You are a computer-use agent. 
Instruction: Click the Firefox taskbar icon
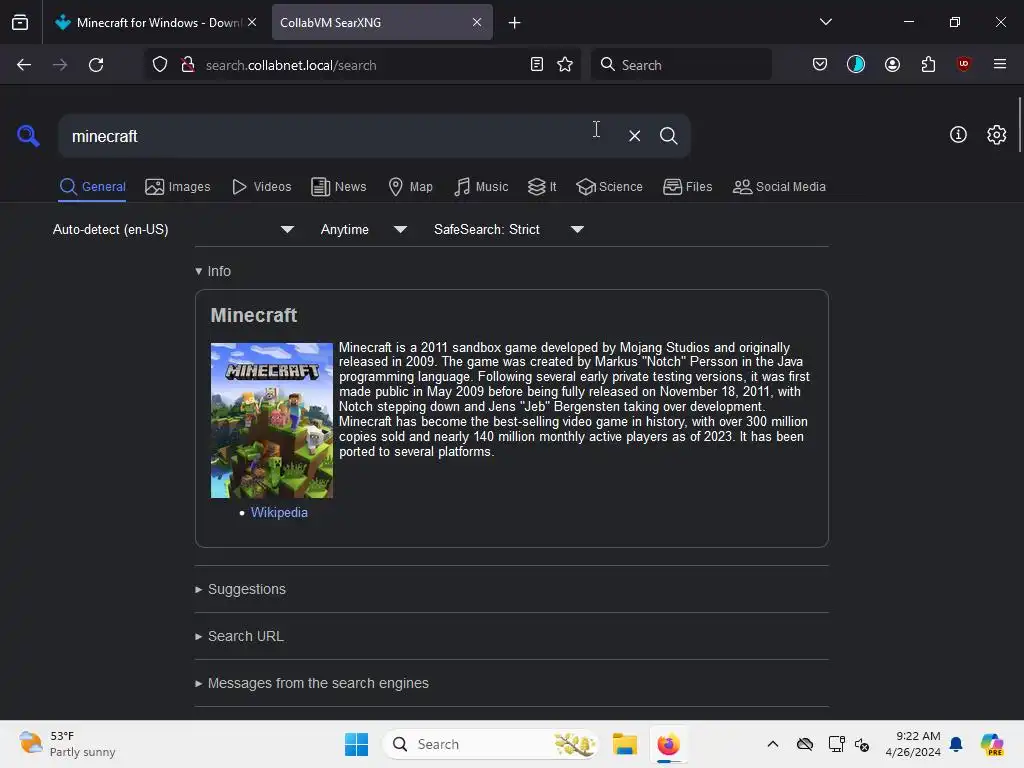pos(668,744)
